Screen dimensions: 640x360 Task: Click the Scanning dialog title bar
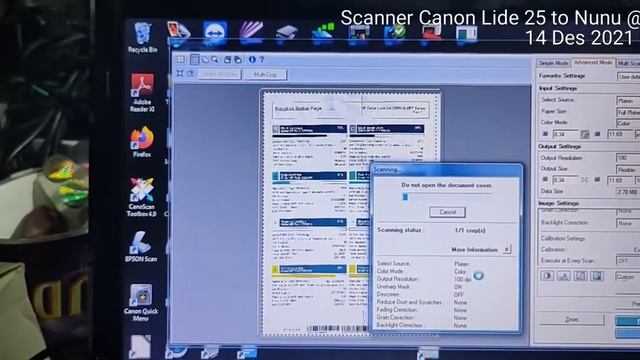click(x=446, y=169)
